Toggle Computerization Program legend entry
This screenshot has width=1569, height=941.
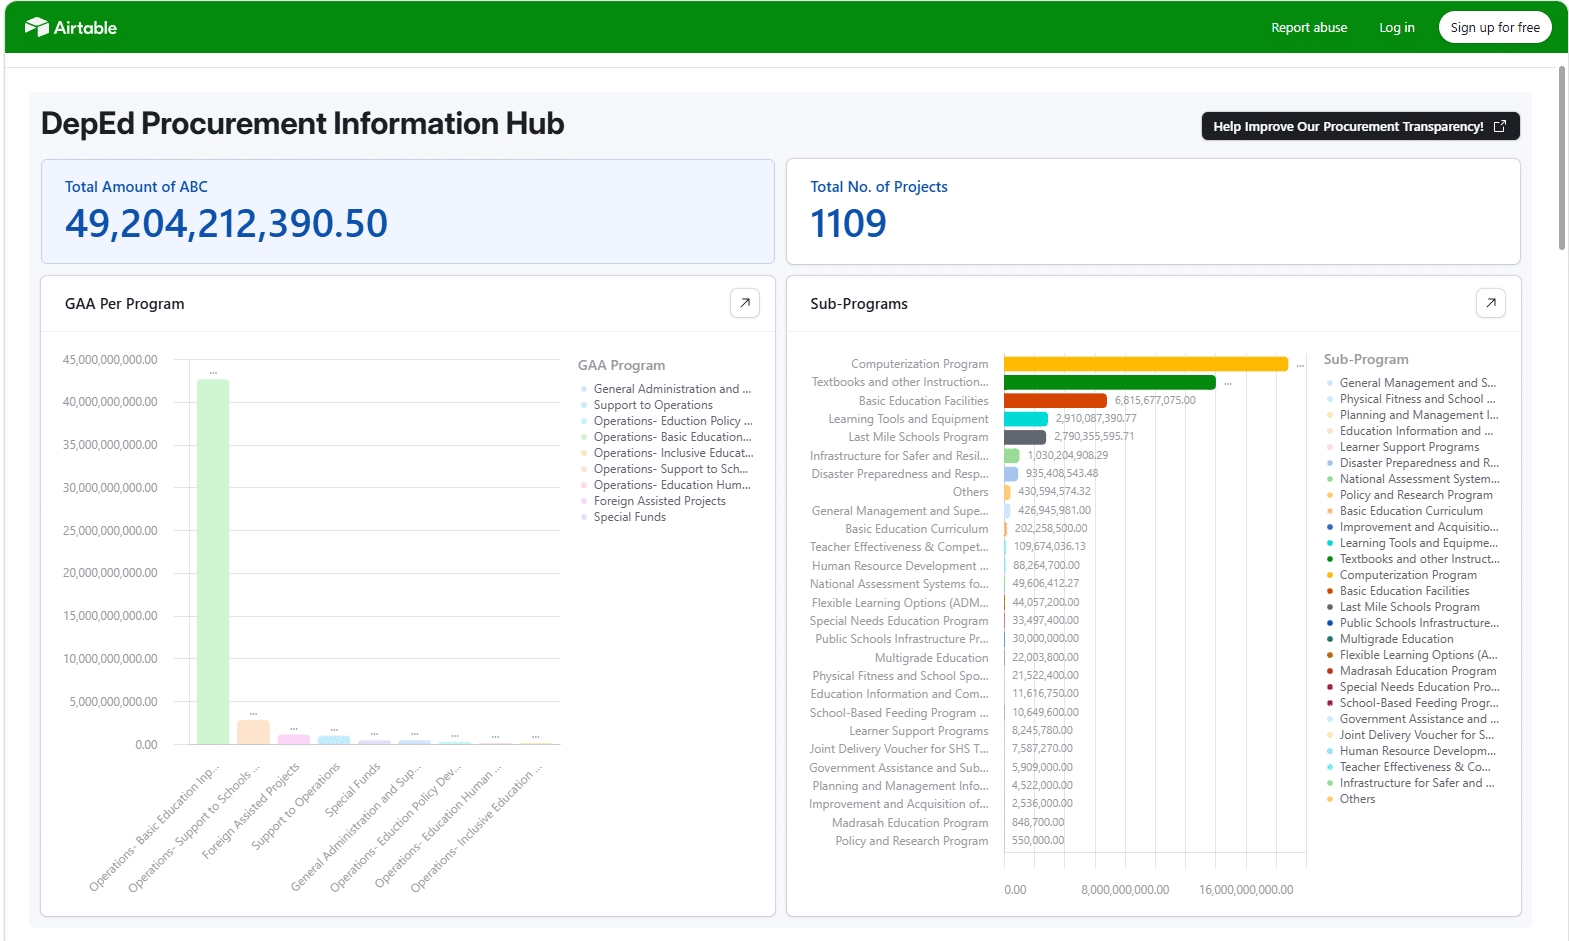[x=1402, y=575]
